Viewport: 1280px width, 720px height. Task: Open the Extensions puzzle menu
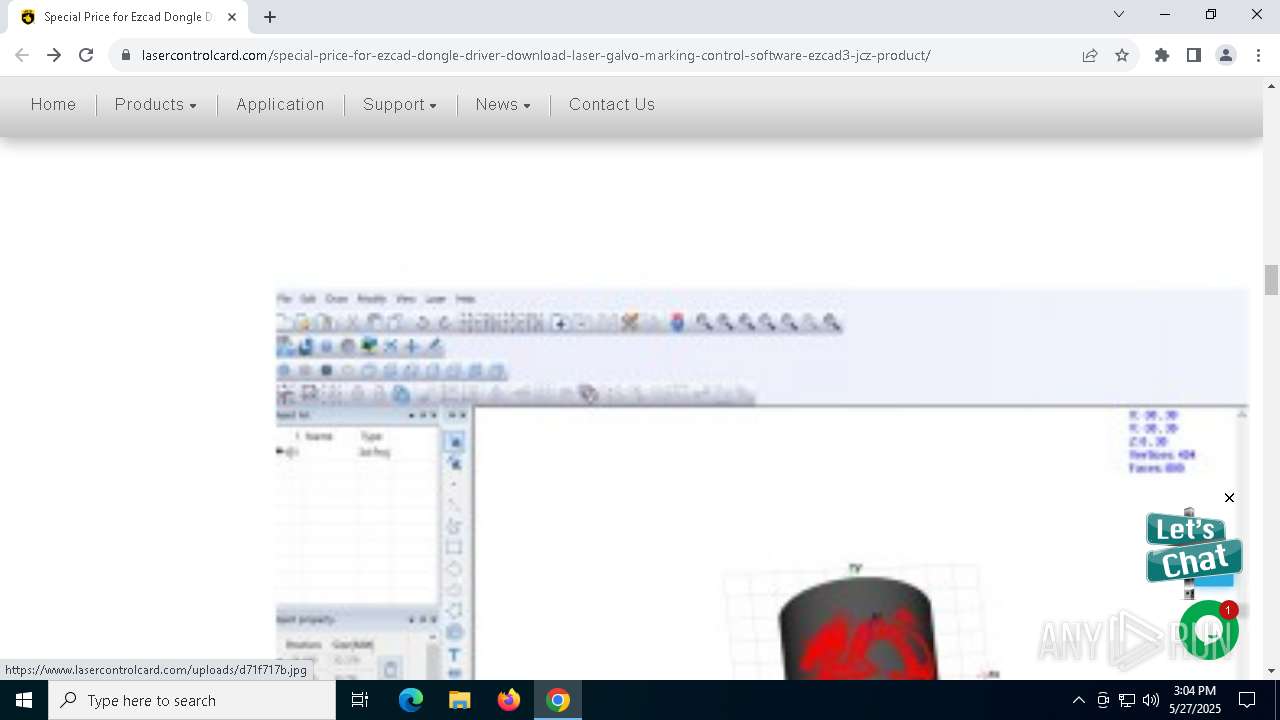1162,55
